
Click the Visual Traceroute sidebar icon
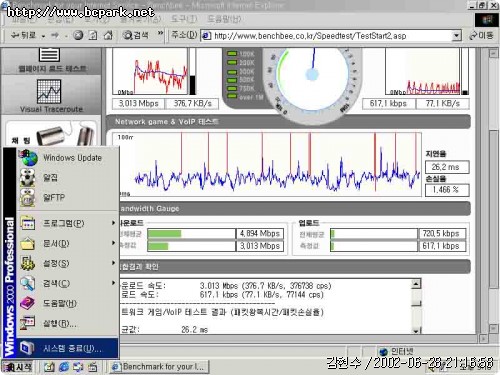(x=49, y=92)
